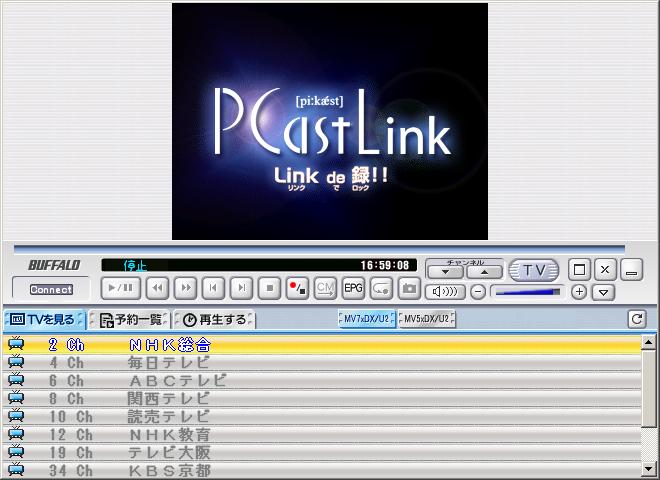Click the 停止 status display

pyautogui.click(x=135, y=265)
